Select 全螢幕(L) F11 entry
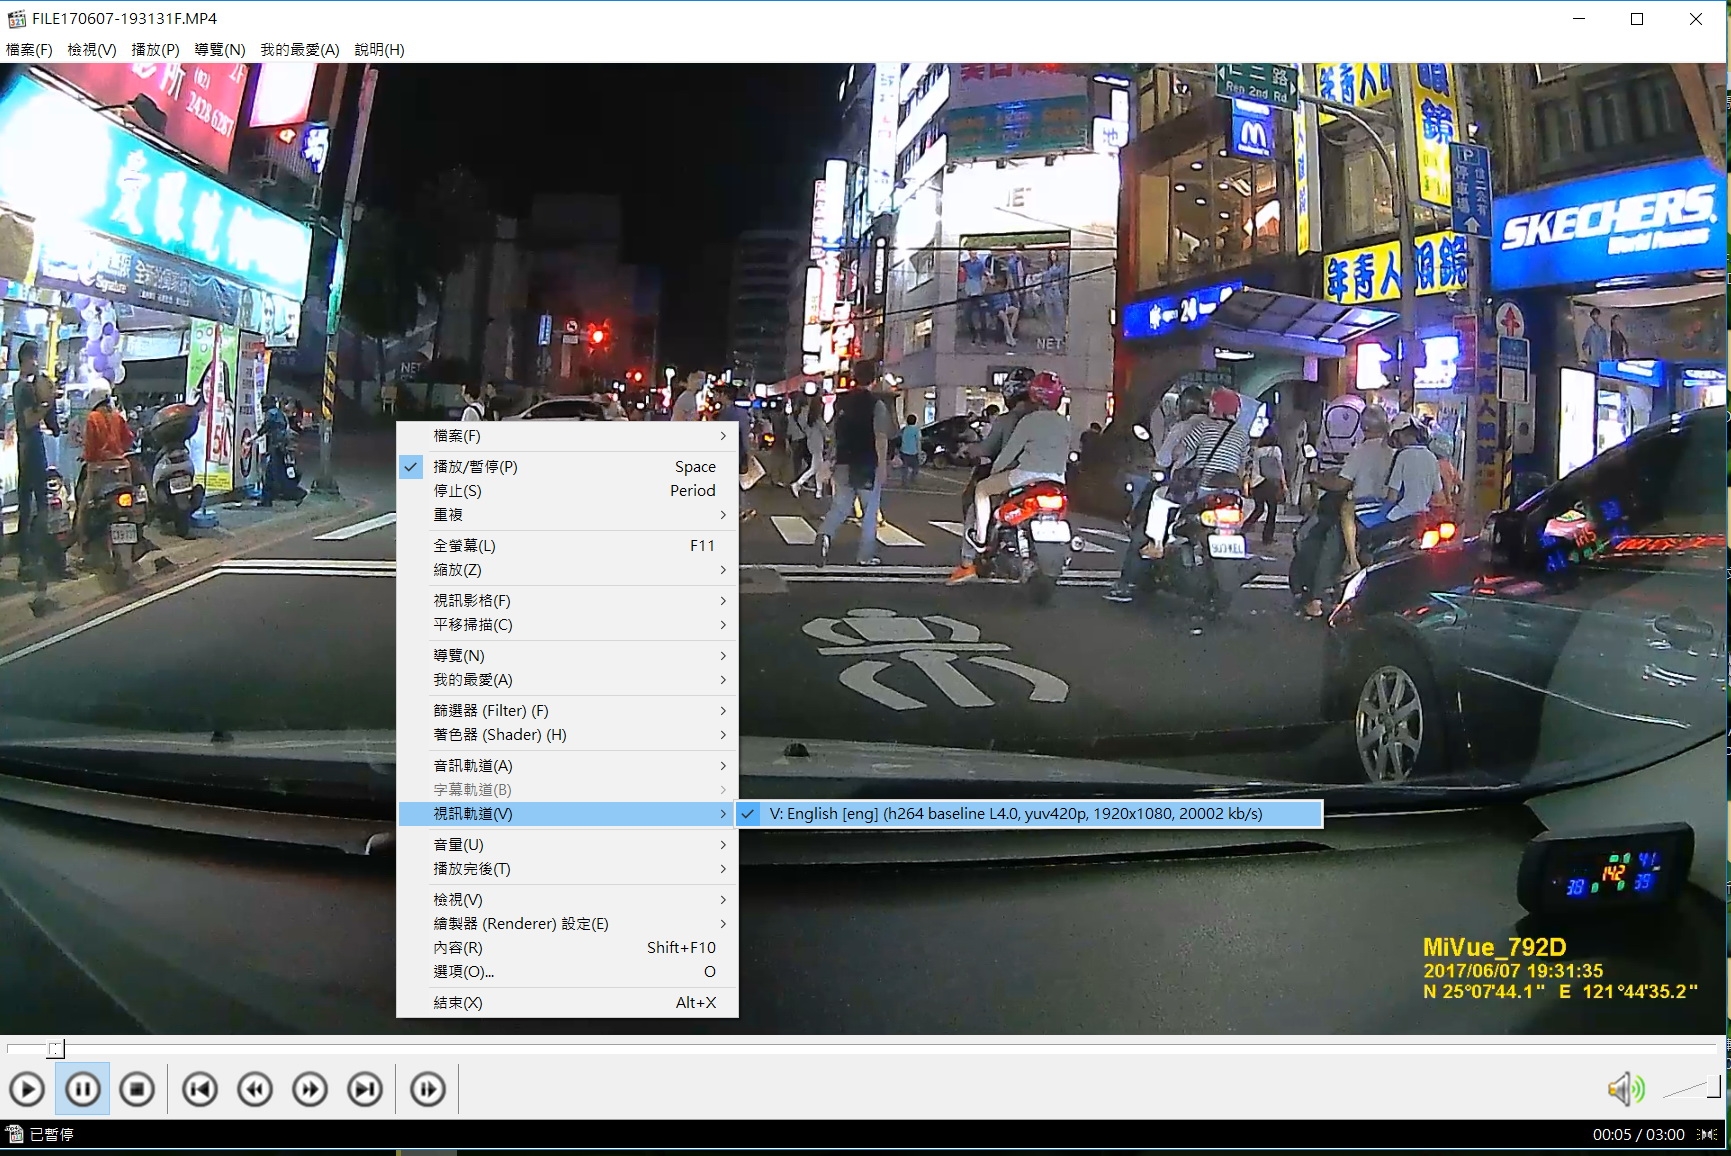 pyautogui.click(x=568, y=546)
